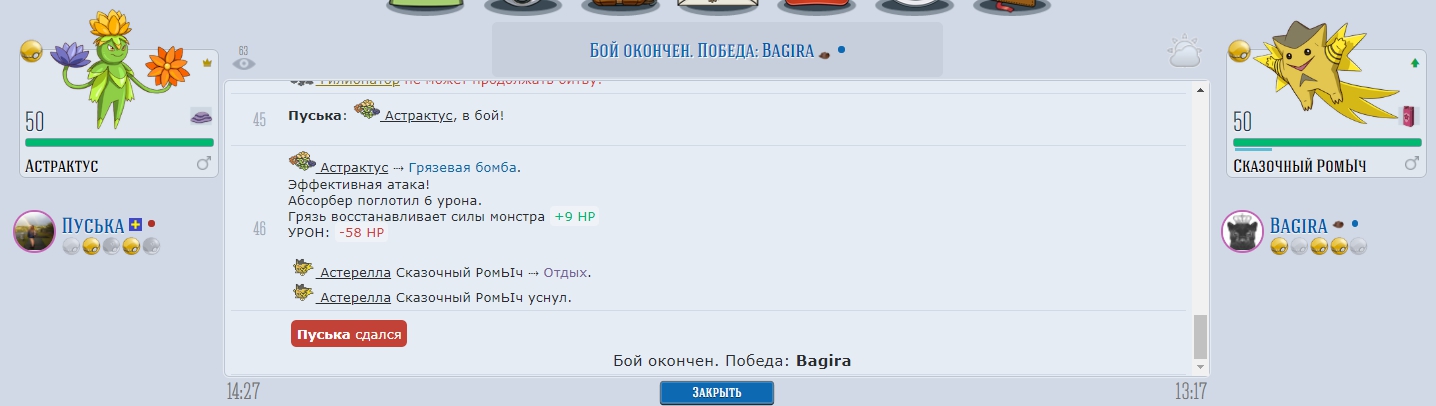The image size is (1436, 406).
Task: Open Астерелла link in the 'Отдых' line
Action: tap(354, 272)
